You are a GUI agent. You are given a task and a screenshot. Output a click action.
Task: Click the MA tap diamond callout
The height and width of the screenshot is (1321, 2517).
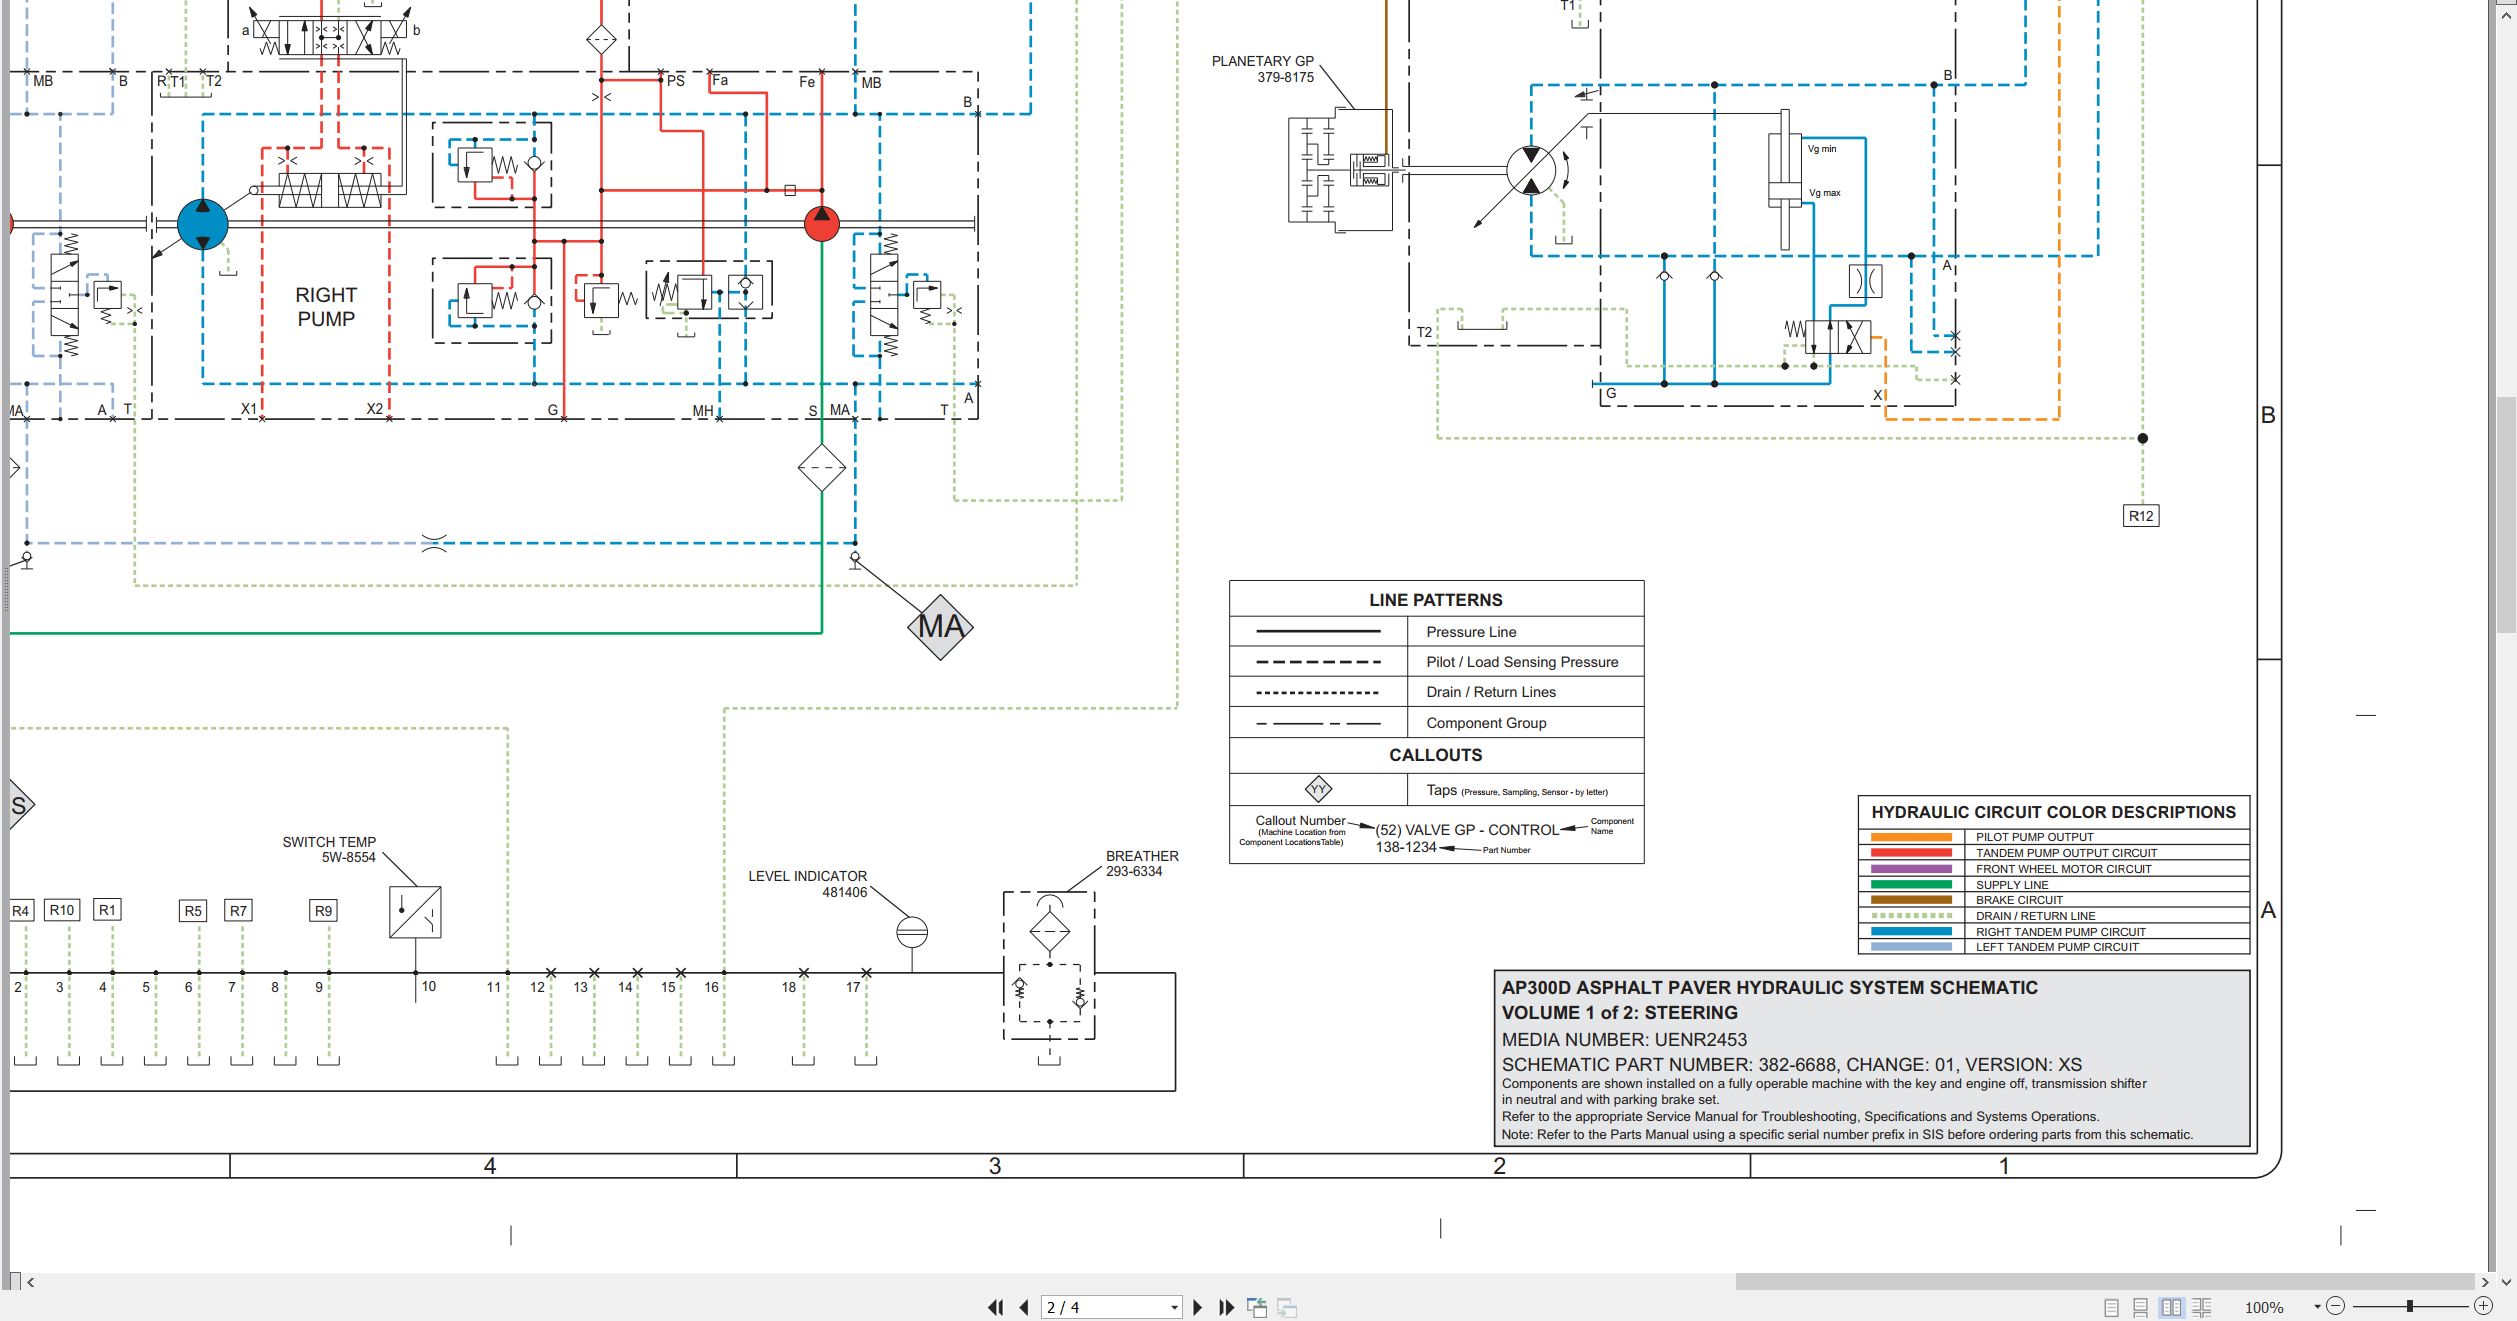(940, 627)
